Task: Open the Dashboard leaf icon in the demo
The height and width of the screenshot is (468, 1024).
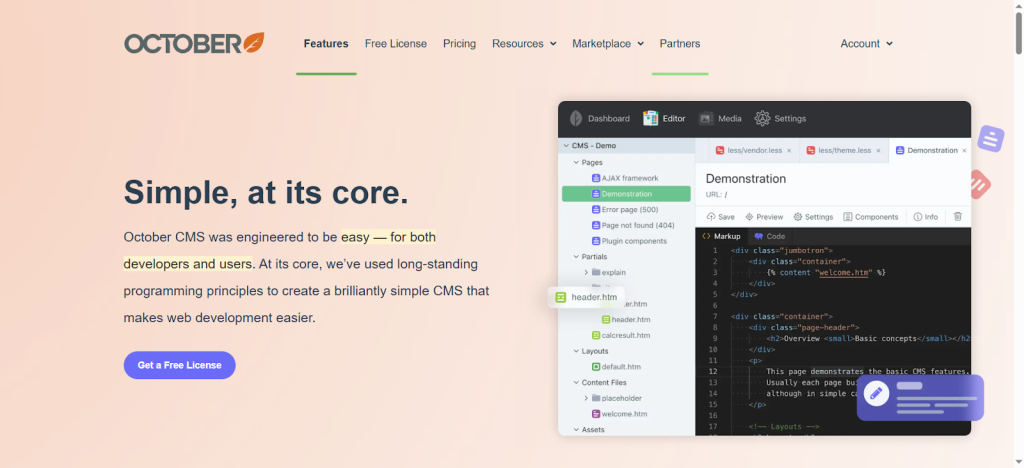Action: coord(576,118)
